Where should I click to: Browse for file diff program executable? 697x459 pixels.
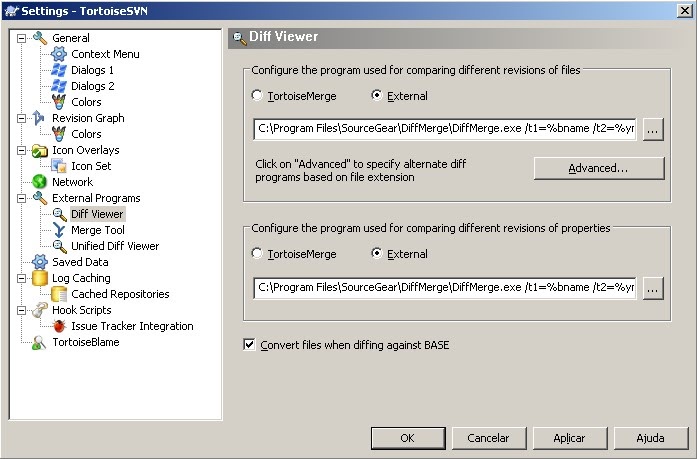point(653,129)
